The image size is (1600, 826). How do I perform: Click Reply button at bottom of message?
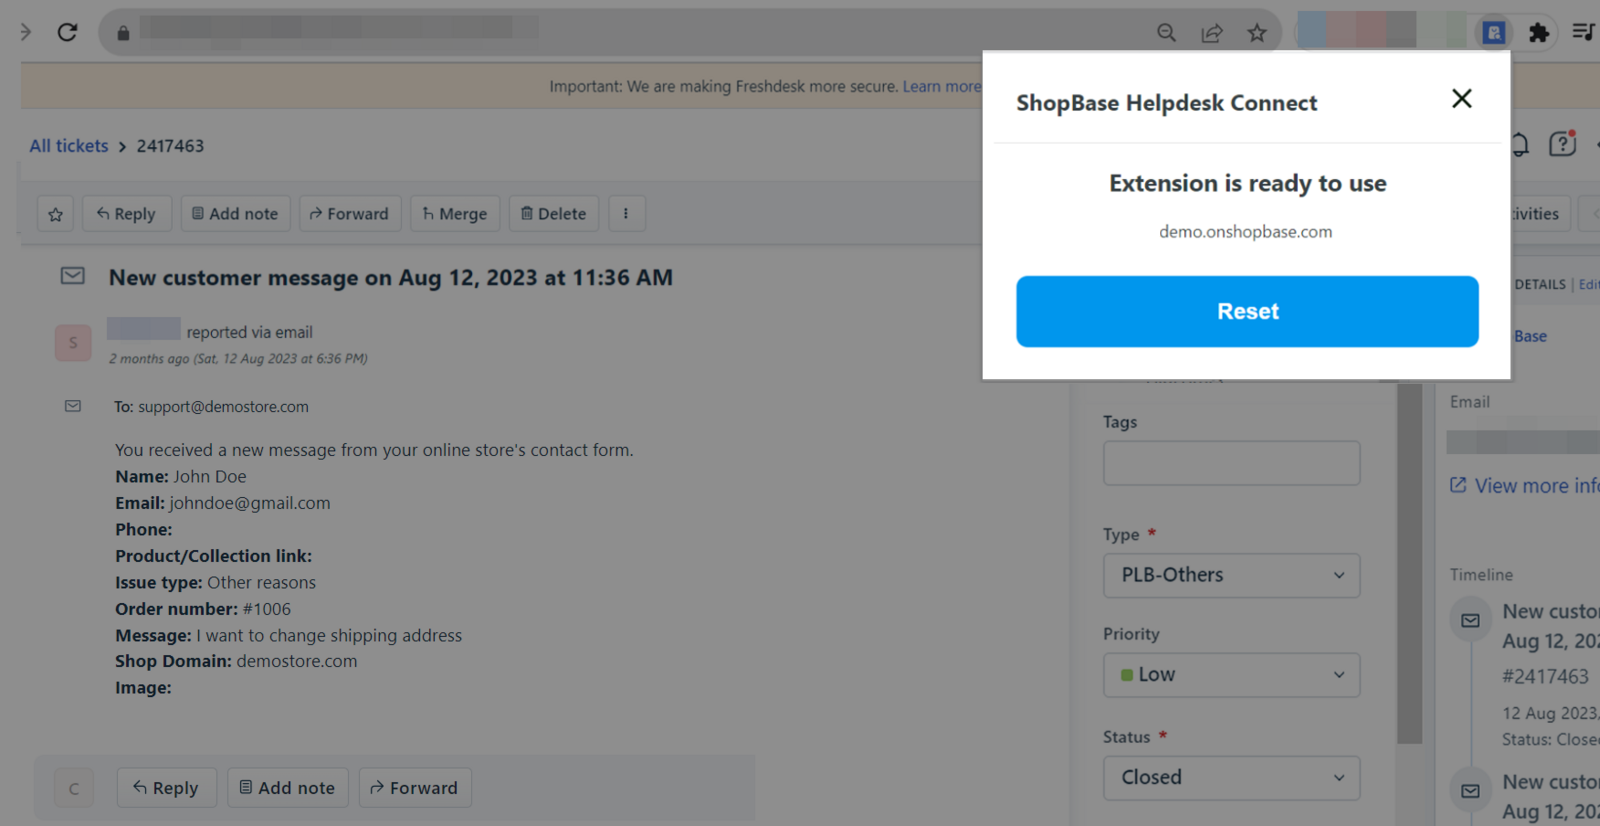point(166,788)
